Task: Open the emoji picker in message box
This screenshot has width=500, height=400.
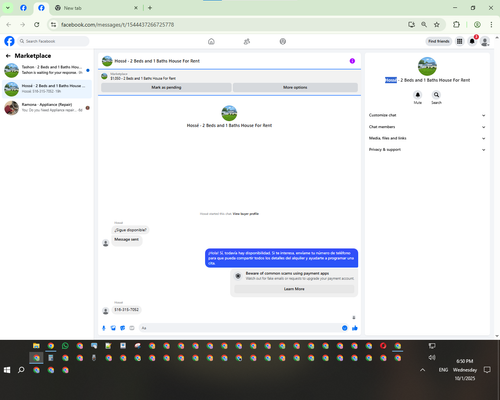Action: click(x=345, y=328)
